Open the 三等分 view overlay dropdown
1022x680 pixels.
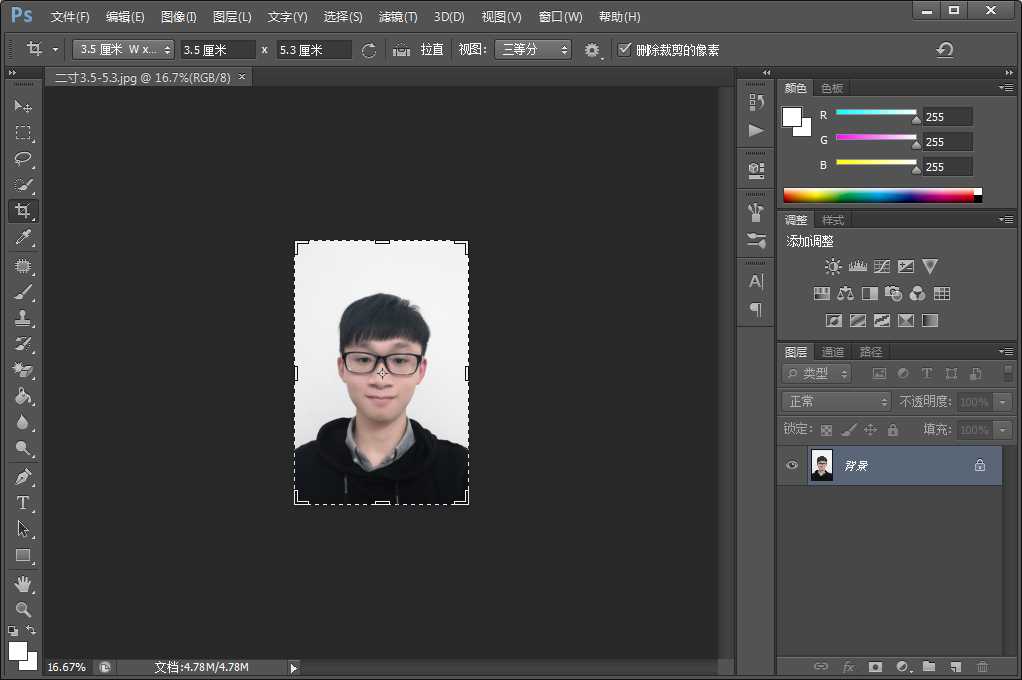coord(533,50)
